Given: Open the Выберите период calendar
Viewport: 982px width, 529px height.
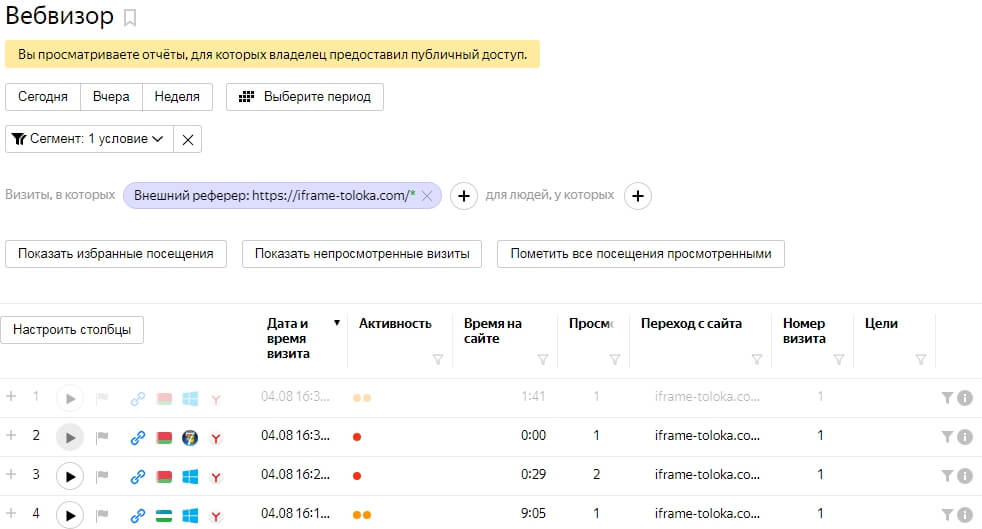Looking at the screenshot, I should [x=304, y=97].
